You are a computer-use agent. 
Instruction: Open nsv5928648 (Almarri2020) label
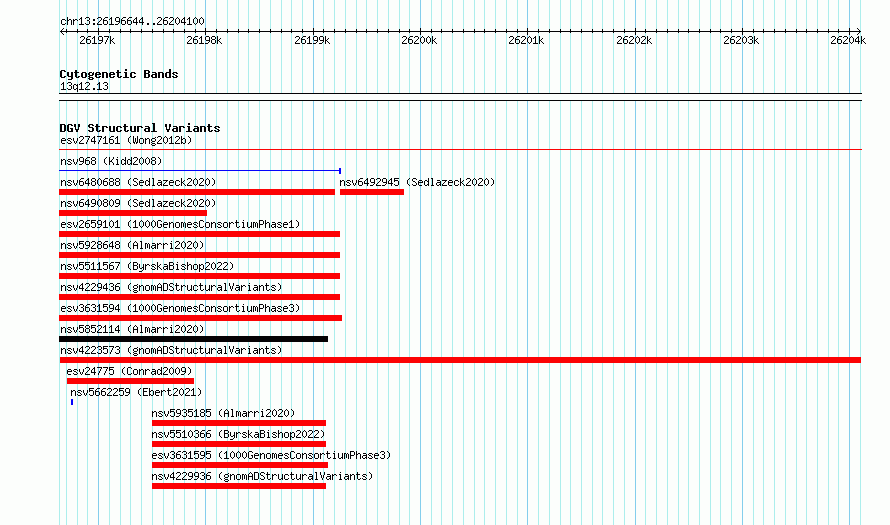click(x=132, y=245)
